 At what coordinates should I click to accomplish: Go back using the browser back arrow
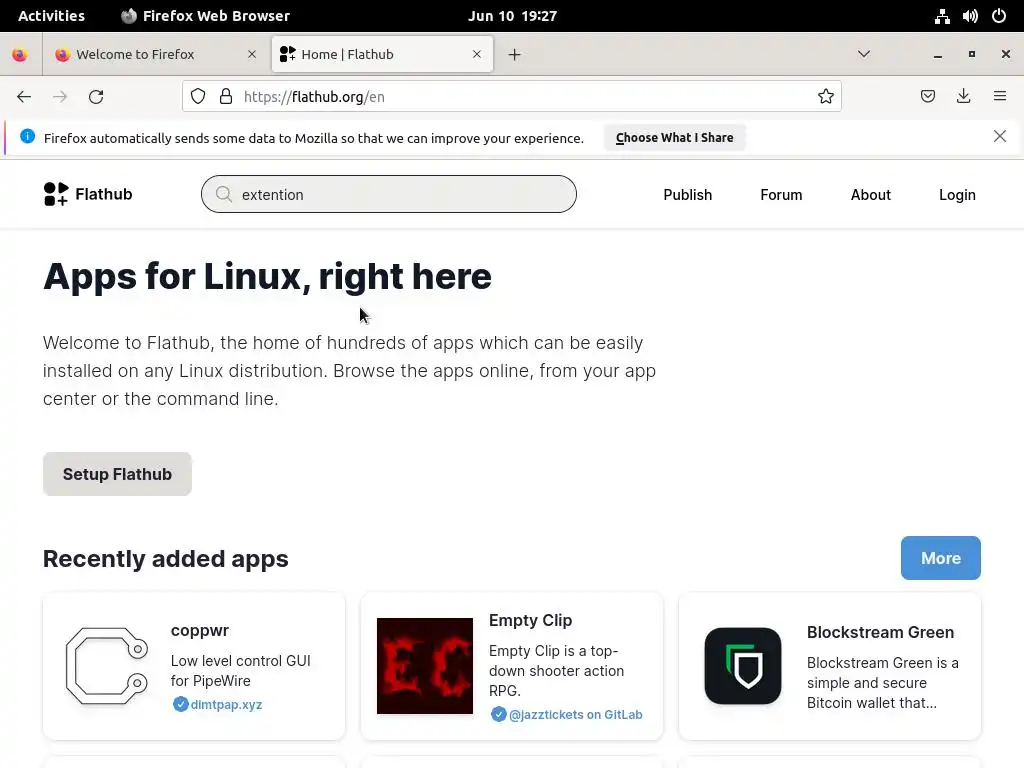point(24,97)
